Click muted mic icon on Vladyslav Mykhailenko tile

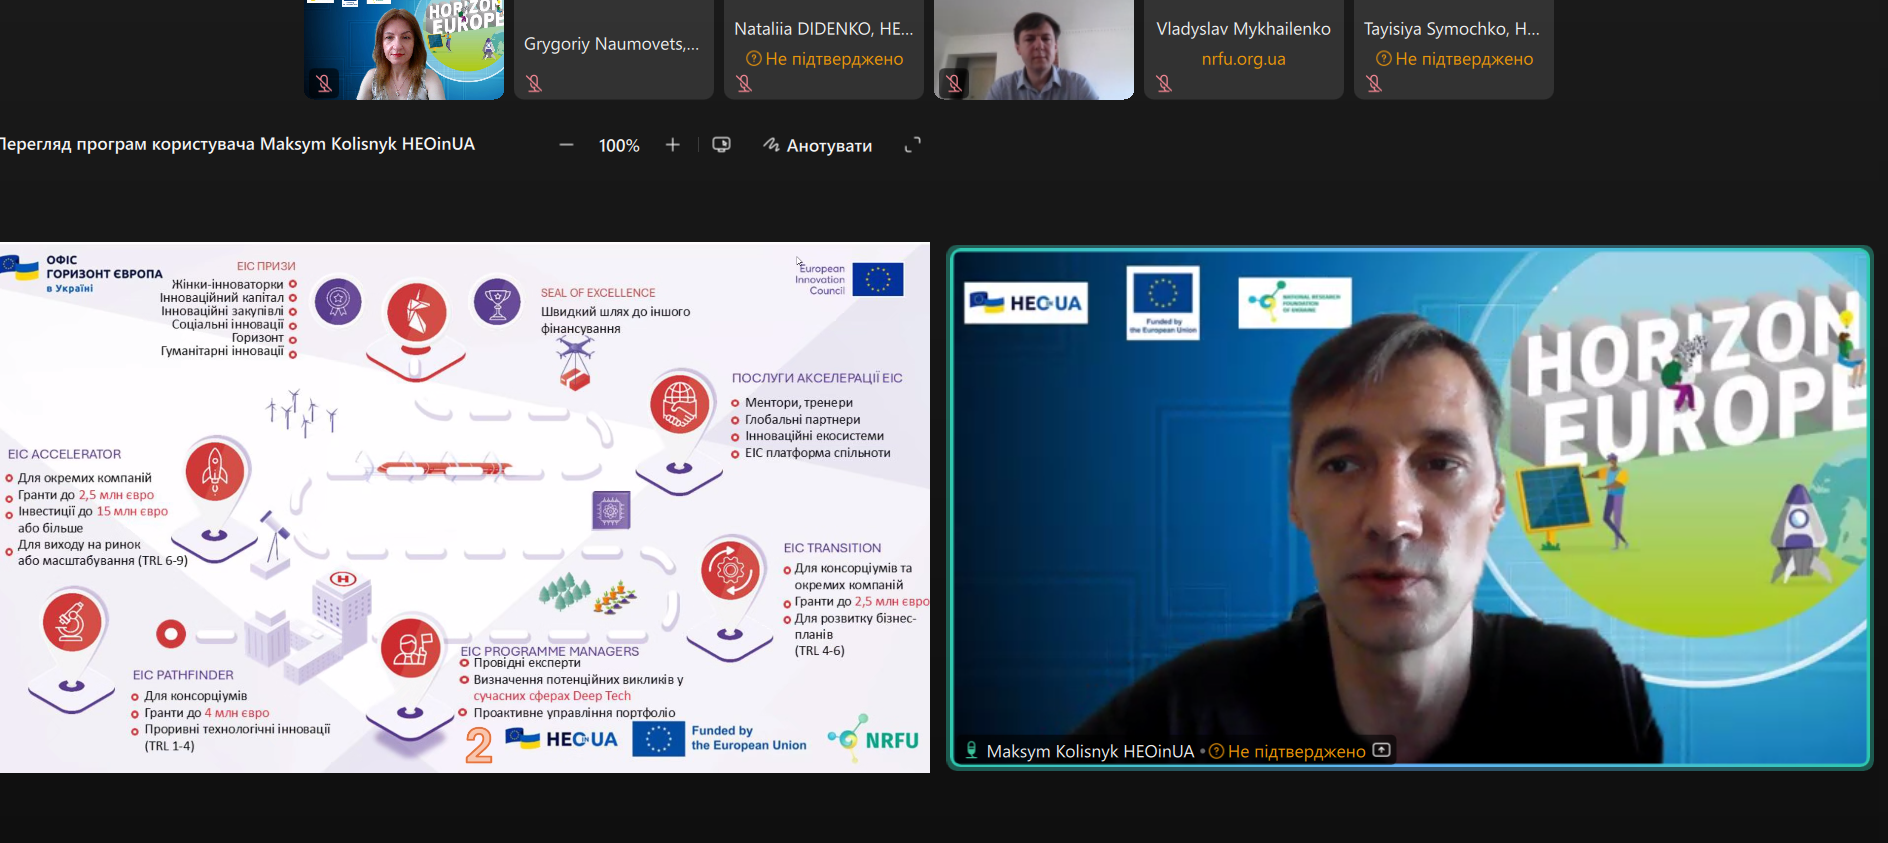click(x=1164, y=83)
